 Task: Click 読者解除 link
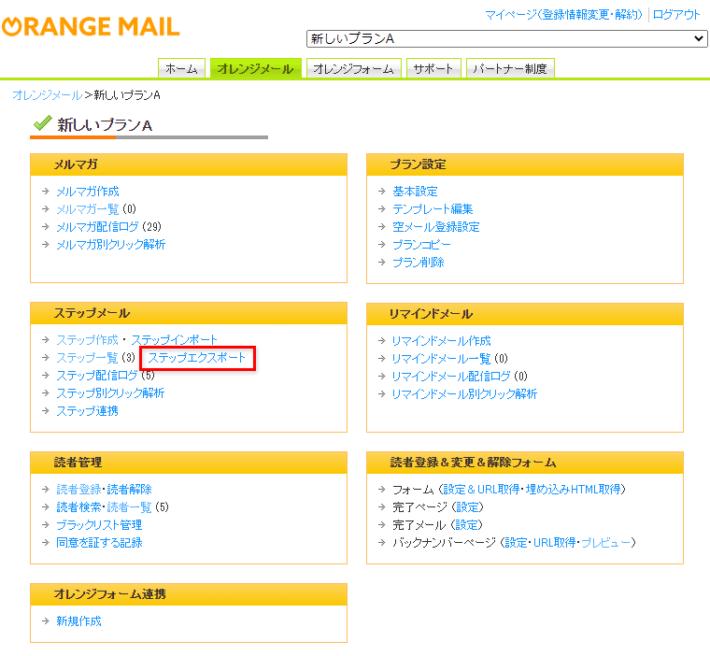(130, 489)
